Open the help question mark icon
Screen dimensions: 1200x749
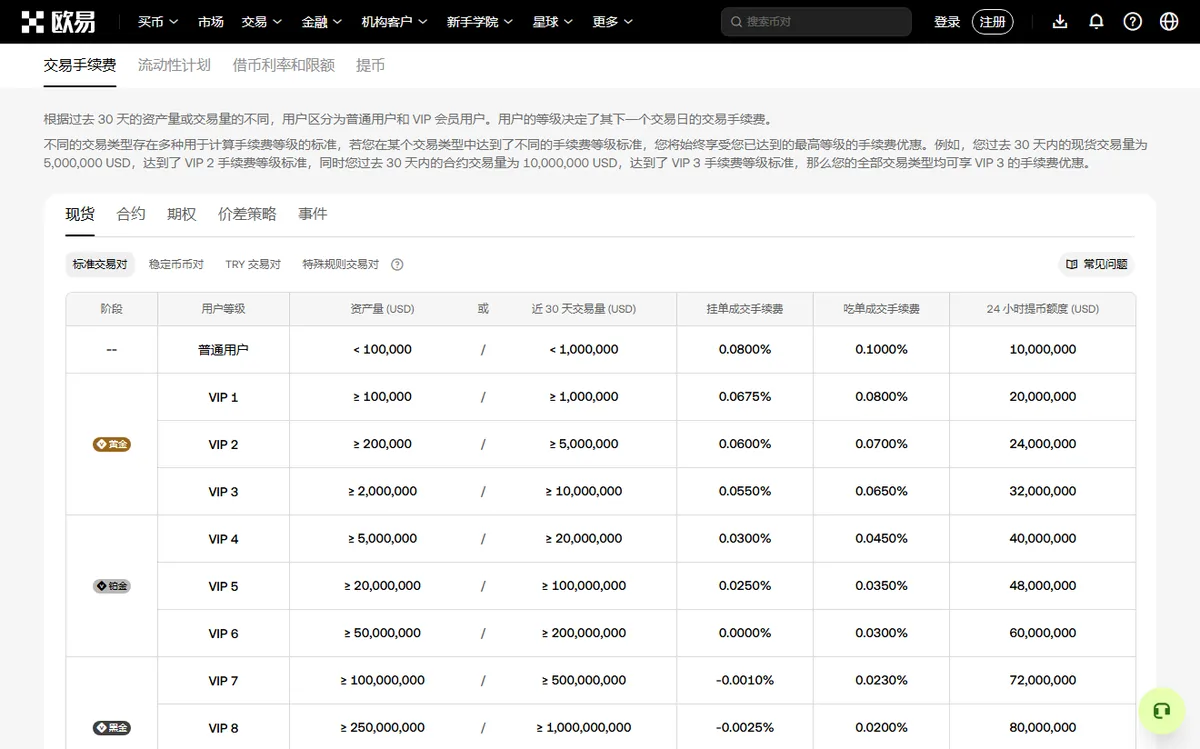1132,21
